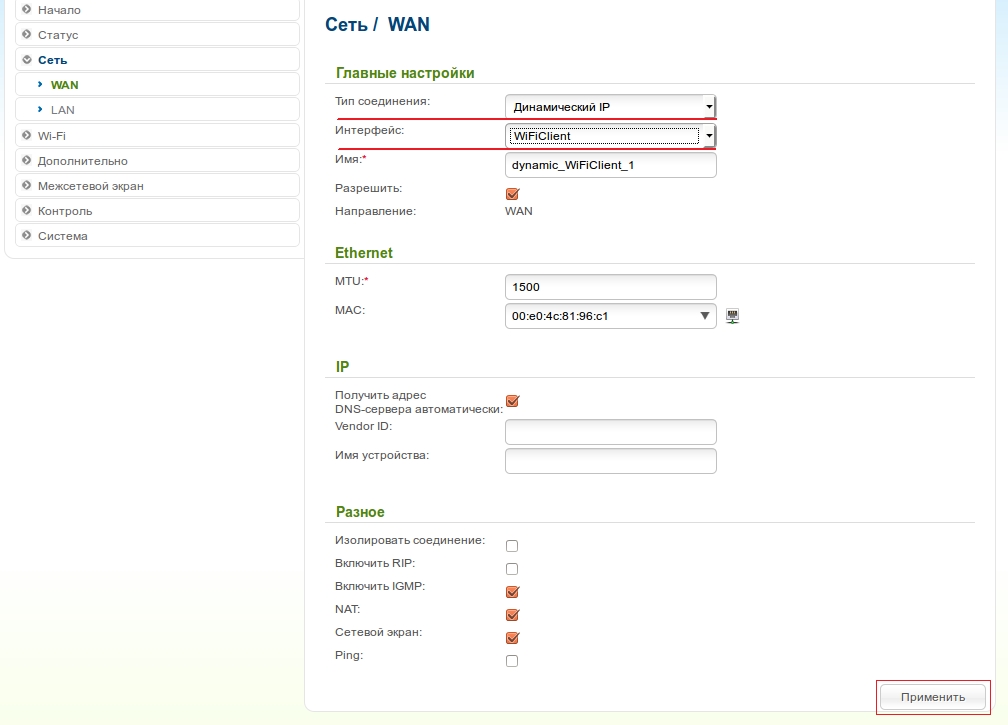Click the arrow bullet beside Wi-Fi menu

click(26, 135)
